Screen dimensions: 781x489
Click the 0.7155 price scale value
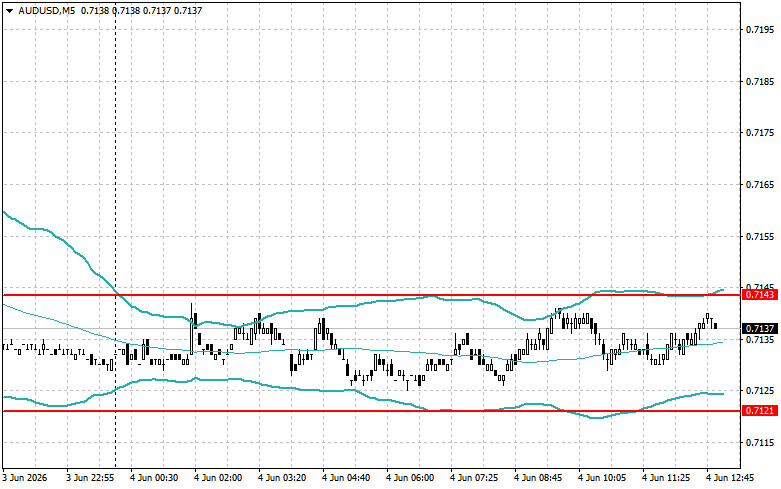[x=760, y=236]
